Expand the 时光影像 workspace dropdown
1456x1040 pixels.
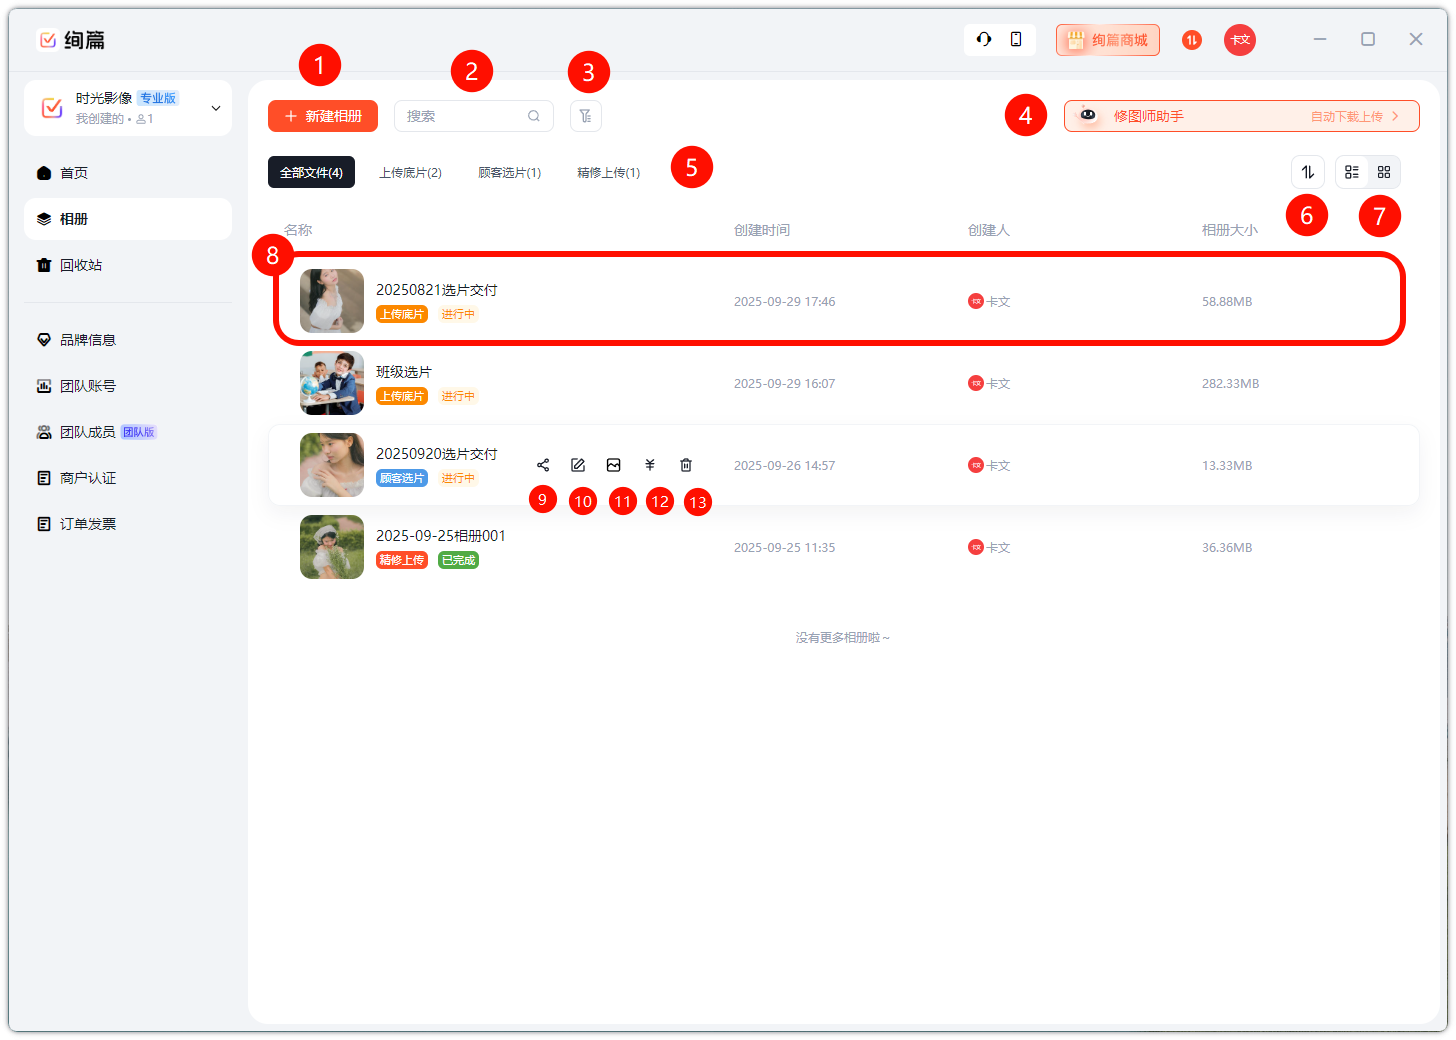[215, 108]
